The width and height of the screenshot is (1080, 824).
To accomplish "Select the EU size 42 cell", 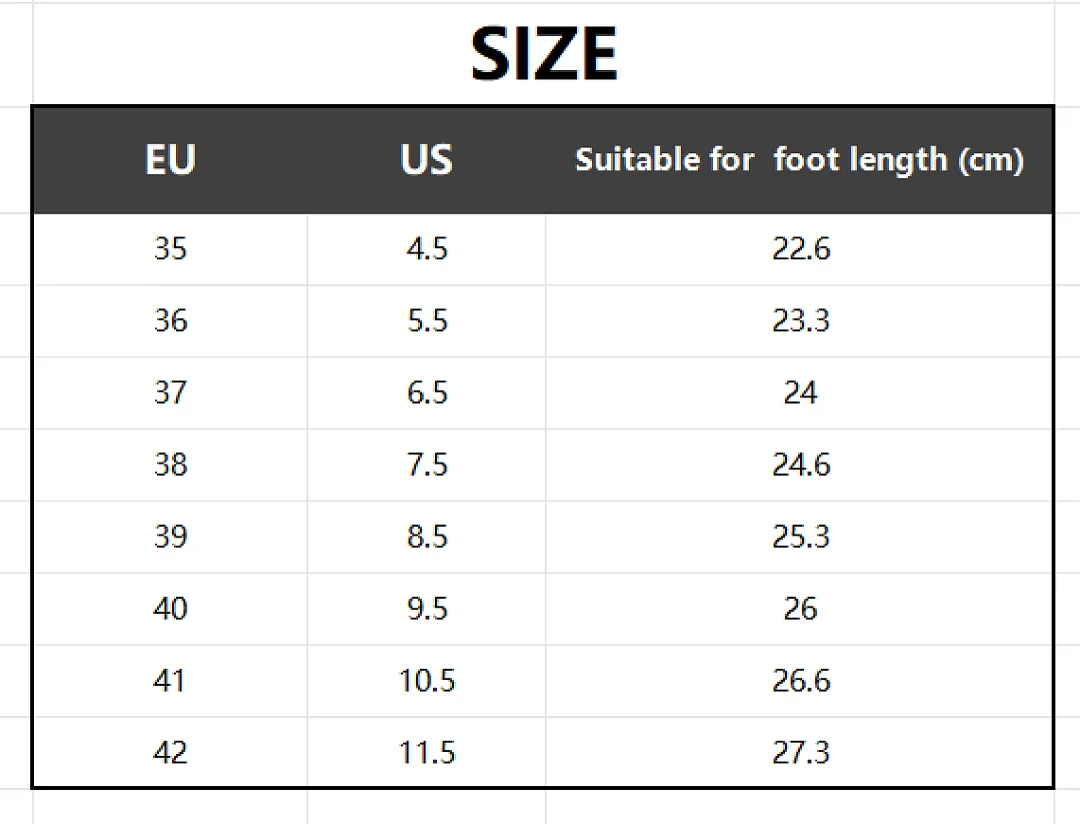I will click(x=170, y=752).
